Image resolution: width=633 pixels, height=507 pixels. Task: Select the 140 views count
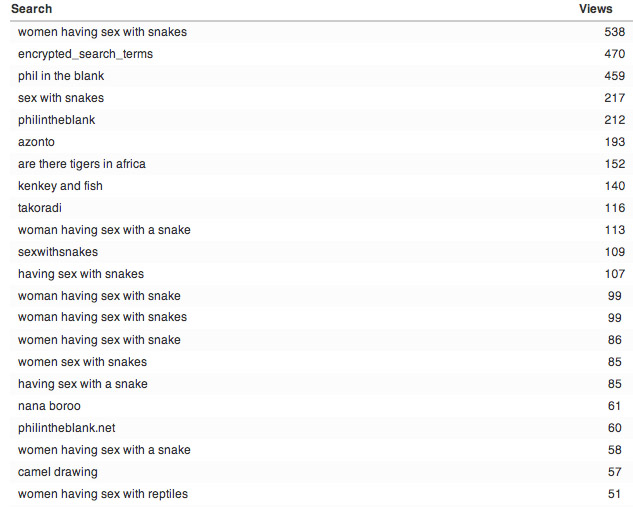click(x=614, y=186)
